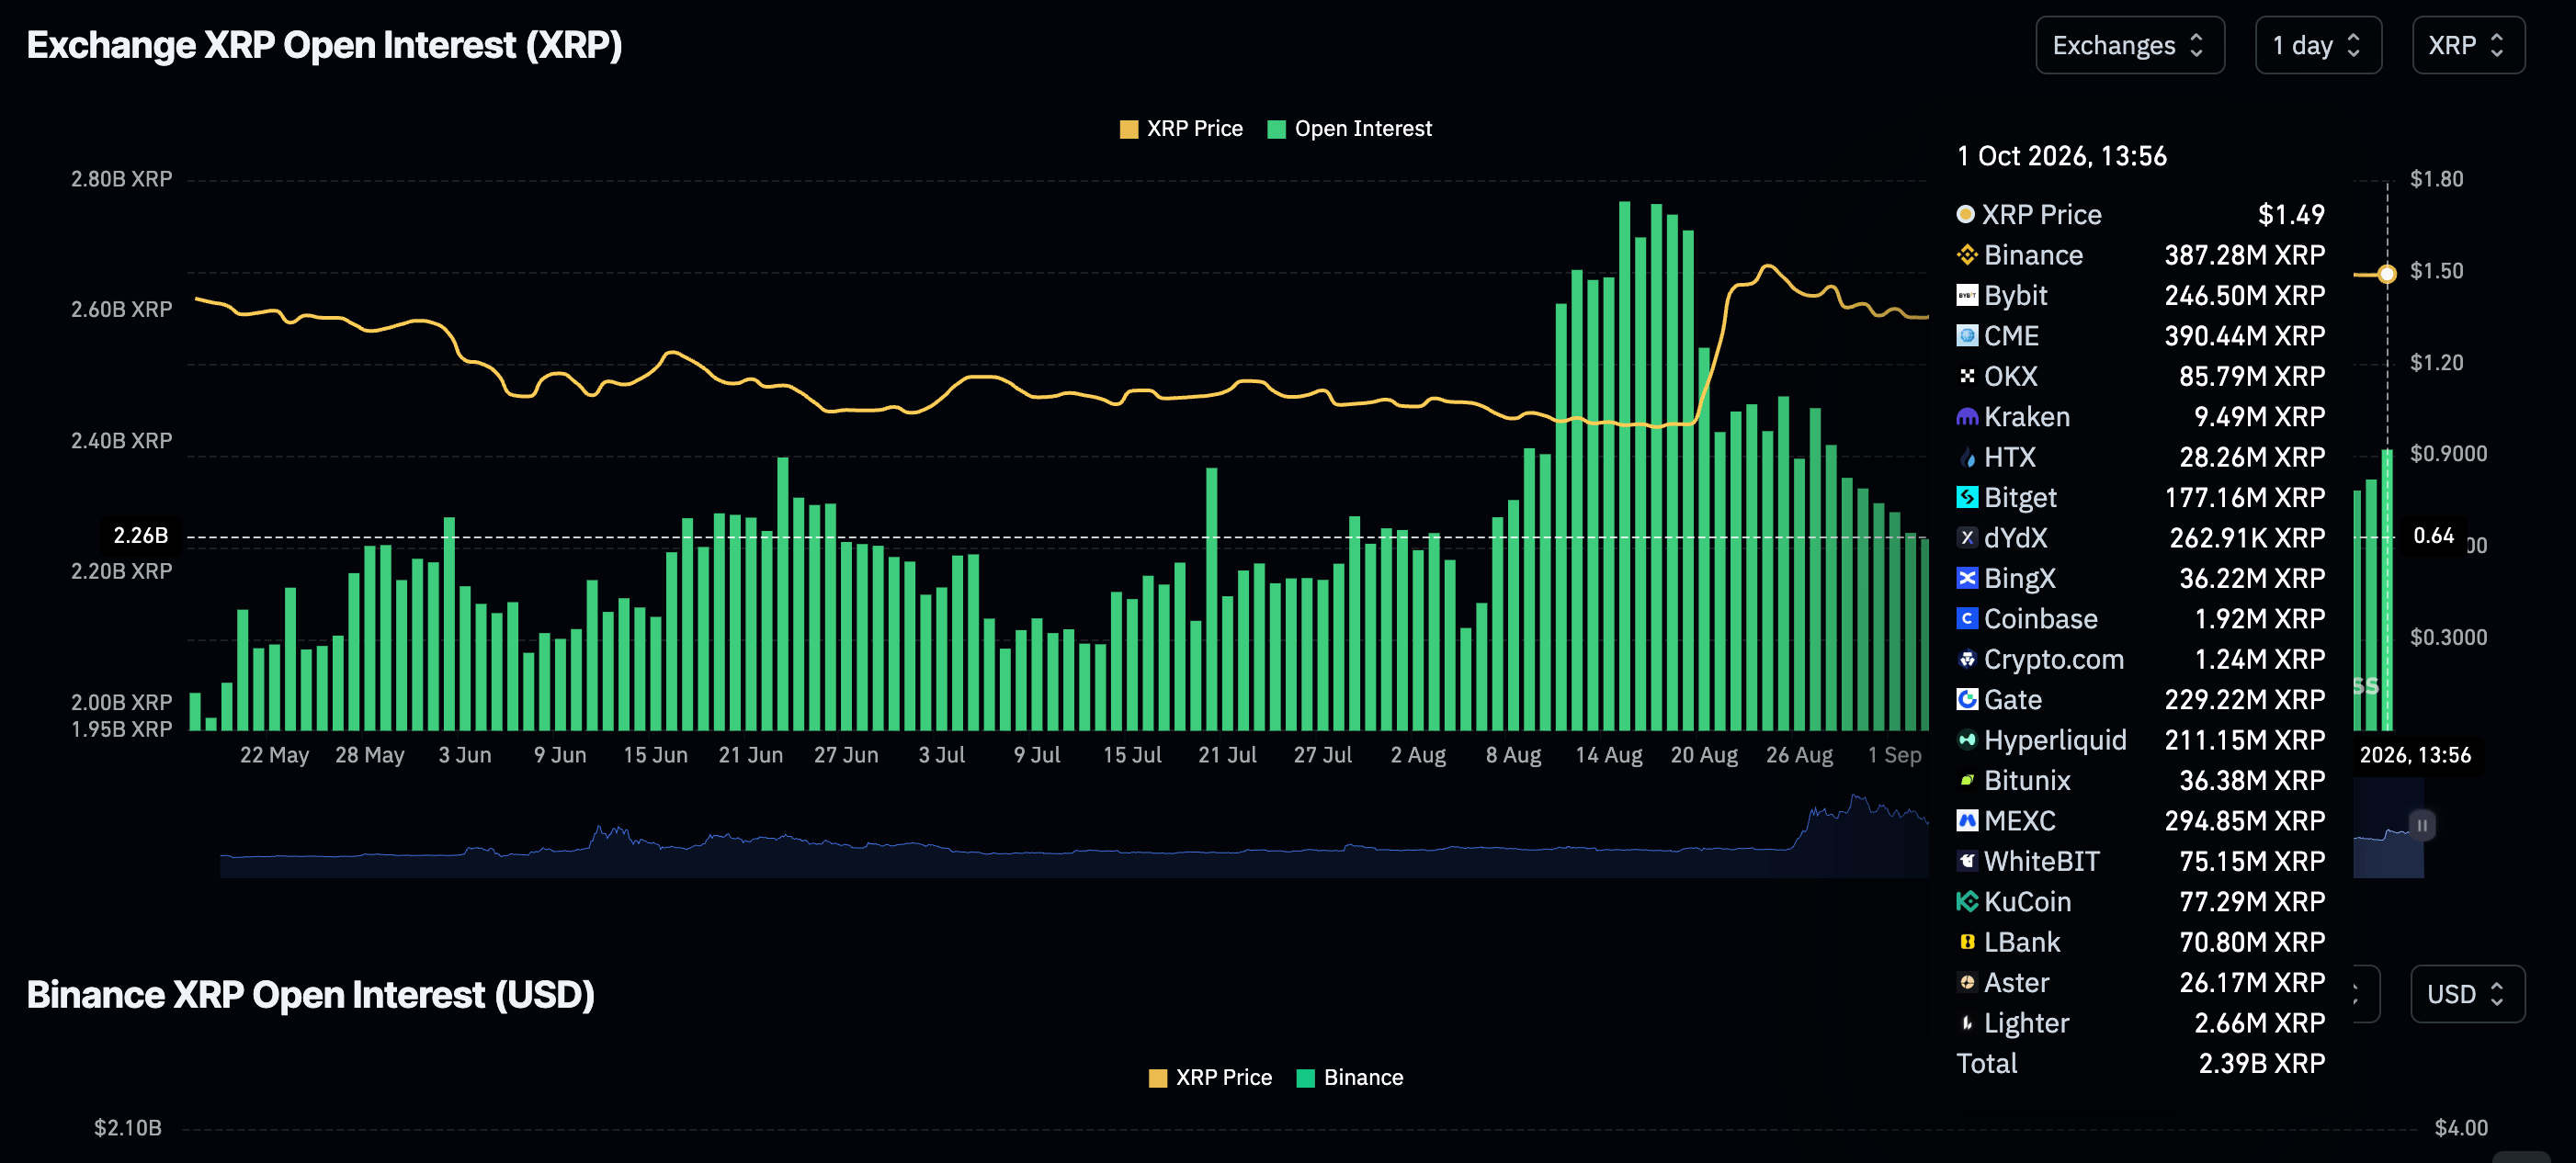
Task: Click the dYdX logo icon
Action: 1966,538
